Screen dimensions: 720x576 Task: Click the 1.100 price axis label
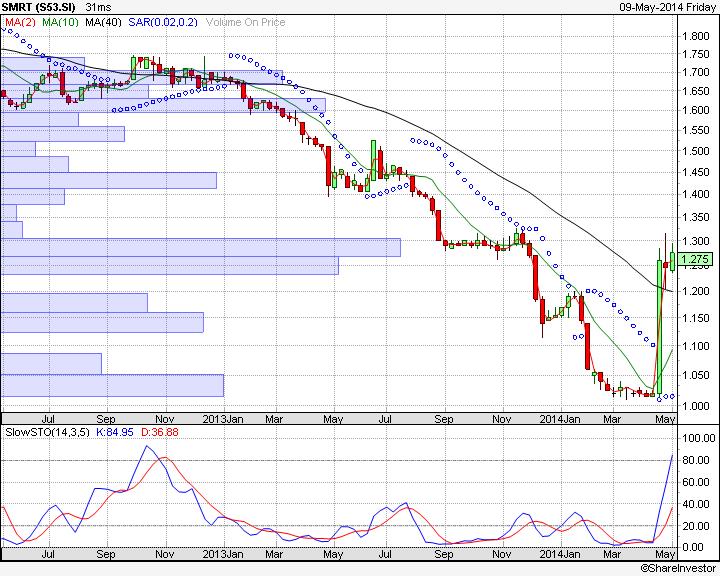696,346
